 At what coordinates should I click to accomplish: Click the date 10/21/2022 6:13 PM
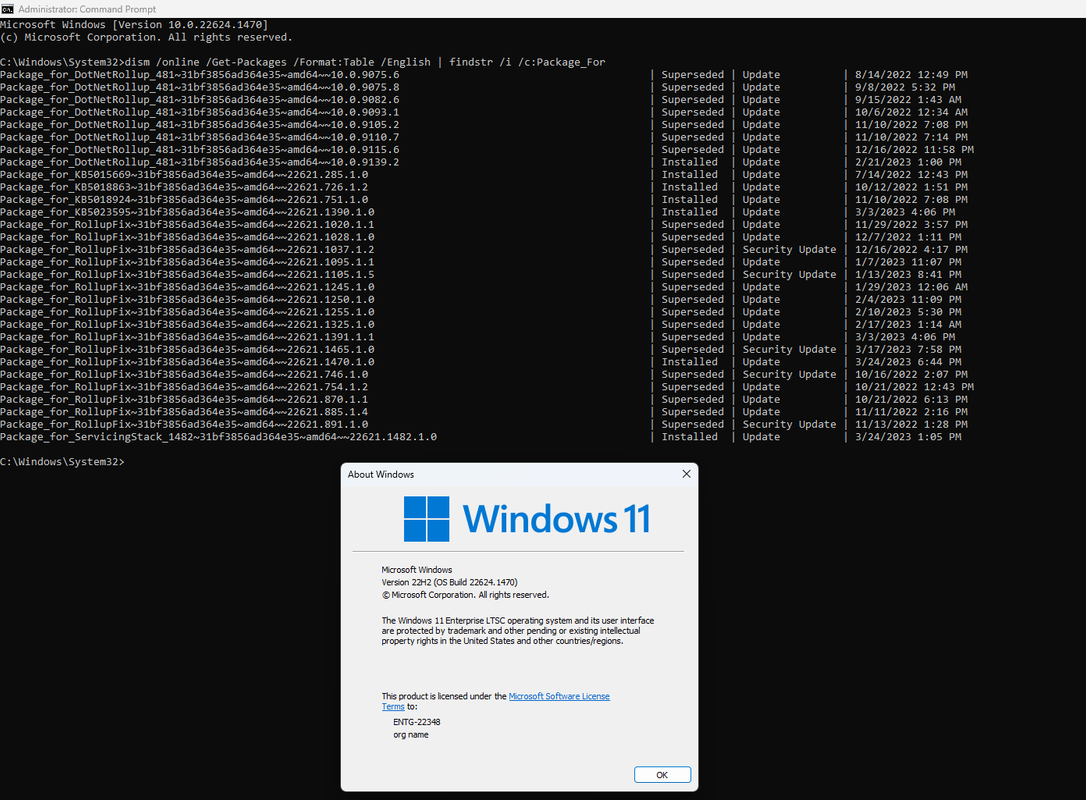tap(911, 400)
